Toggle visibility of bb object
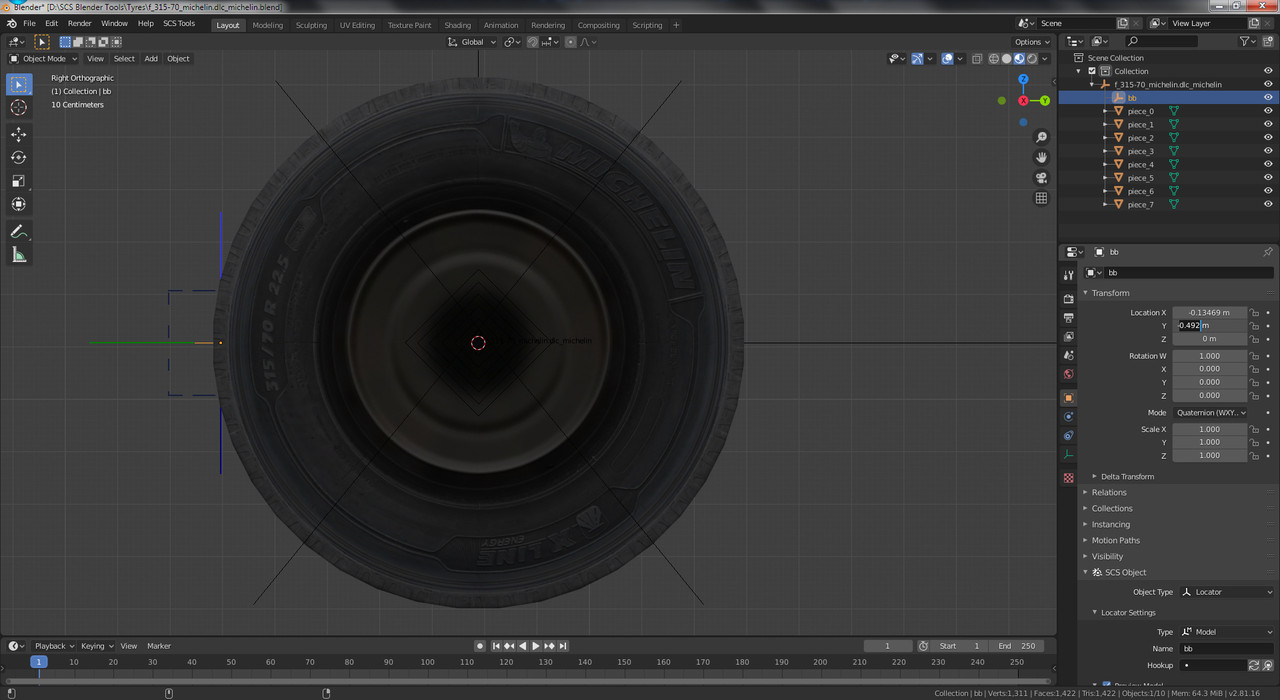This screenshot has width=1280, height=700. [x=1268, y=98]
